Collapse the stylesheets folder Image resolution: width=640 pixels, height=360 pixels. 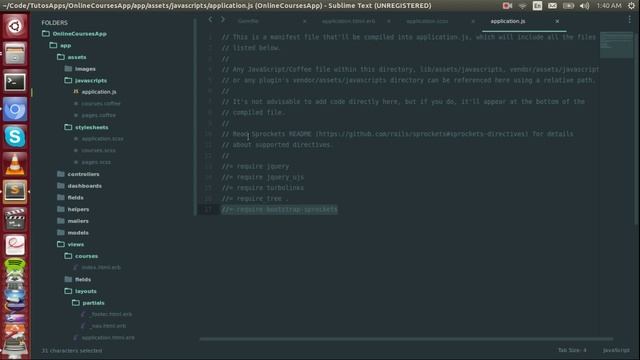(x=86, y=127)
